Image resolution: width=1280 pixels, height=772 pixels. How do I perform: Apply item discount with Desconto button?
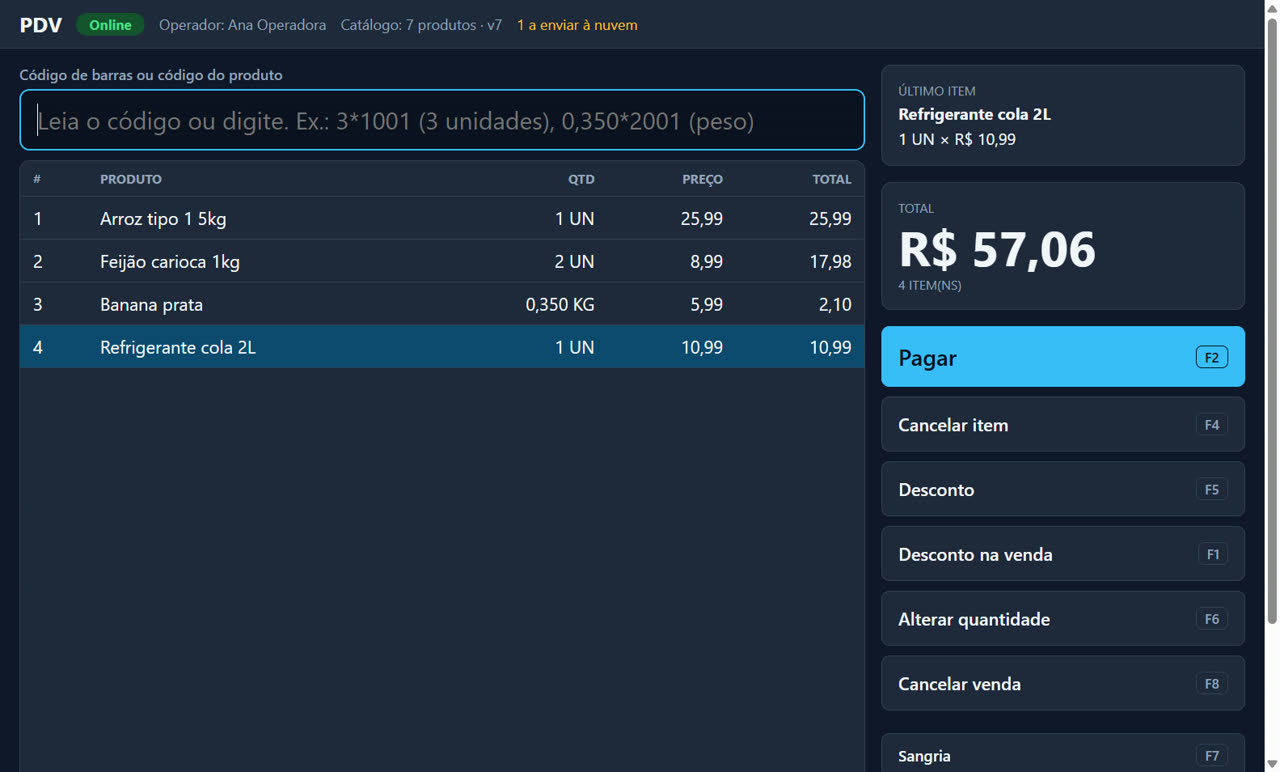(x=1062, y=489)
